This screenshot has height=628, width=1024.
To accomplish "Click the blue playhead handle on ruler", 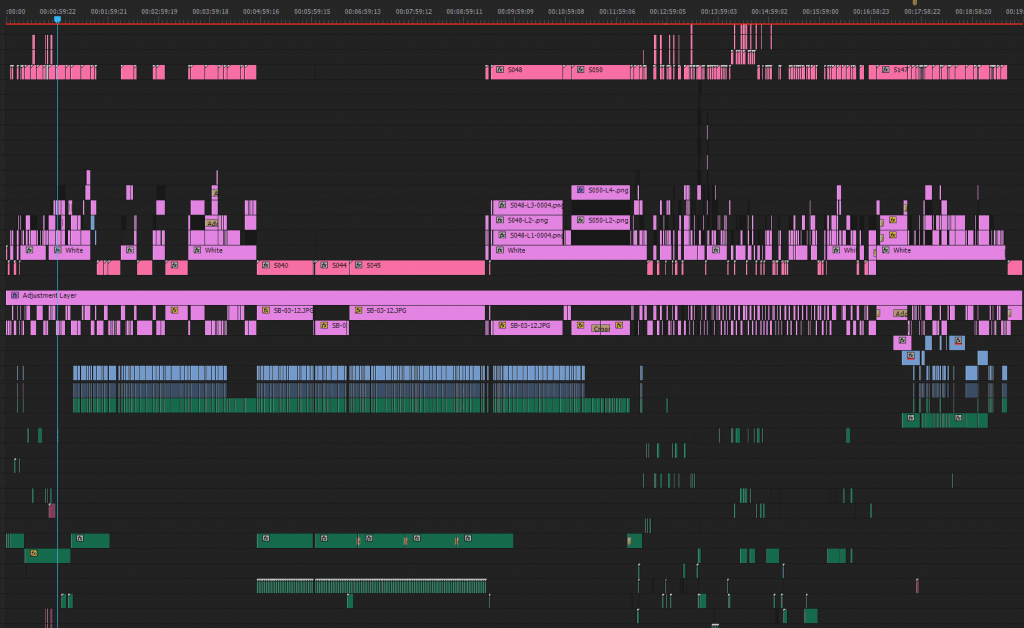I will [57, 19].
